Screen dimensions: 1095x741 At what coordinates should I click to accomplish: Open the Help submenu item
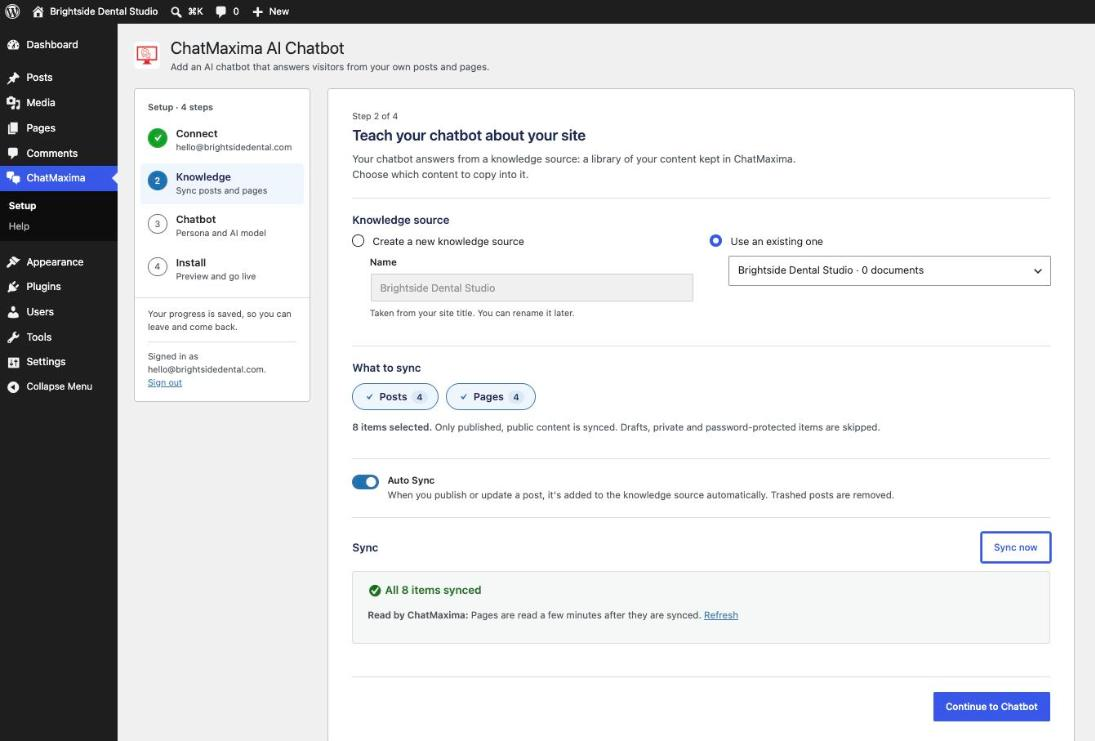coord(19,226)
